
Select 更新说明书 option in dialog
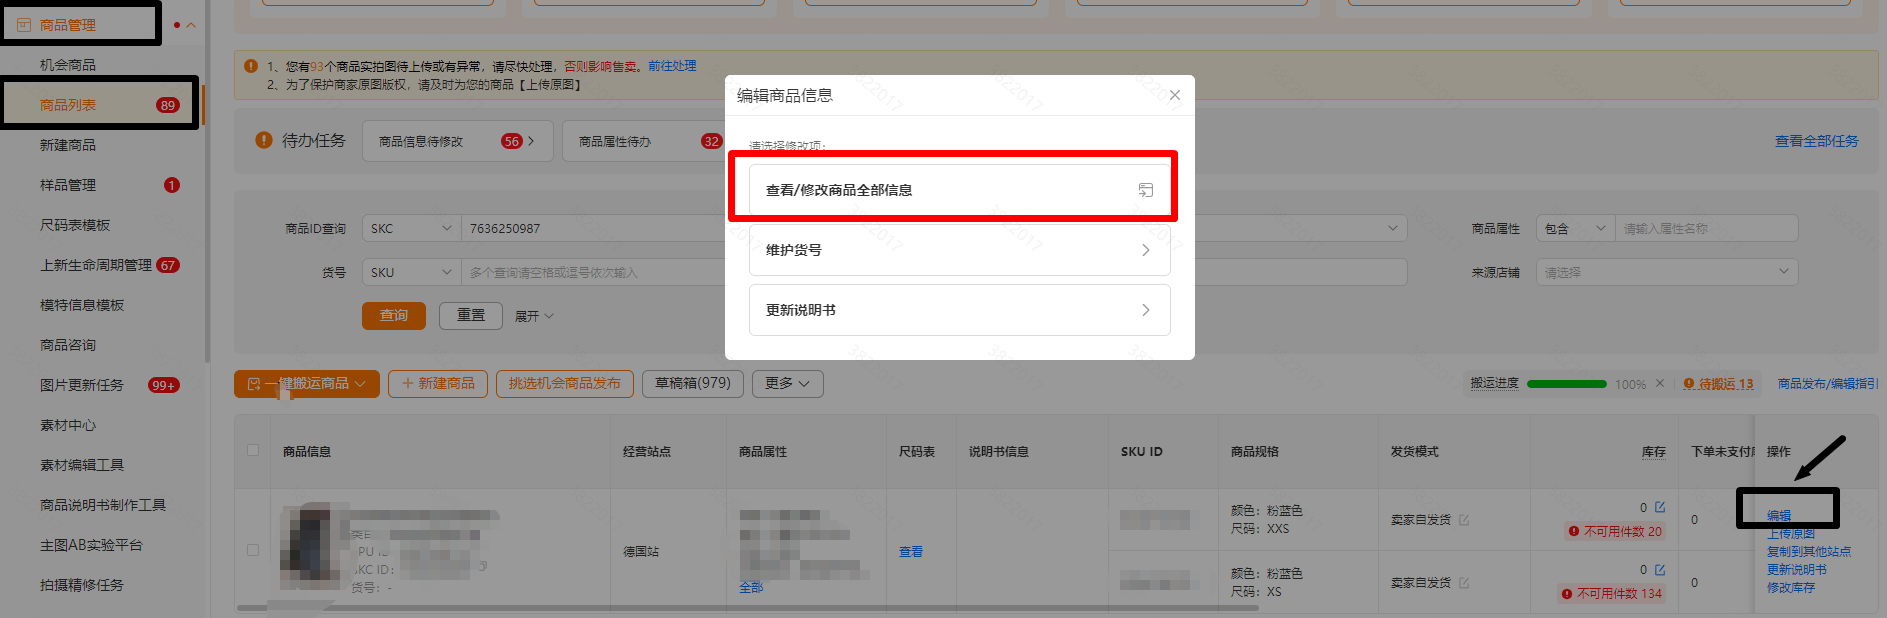tap(958, 310)
